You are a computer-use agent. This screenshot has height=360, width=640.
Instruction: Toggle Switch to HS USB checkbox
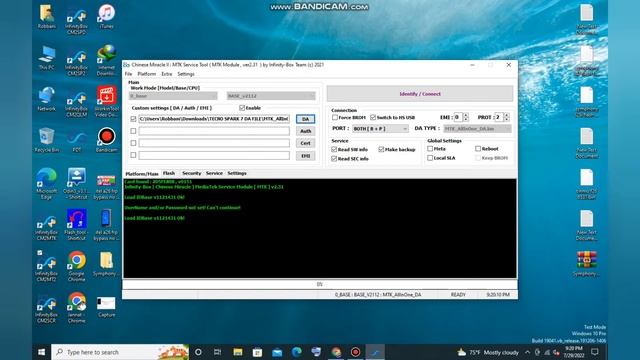click(x=373, y=117)
